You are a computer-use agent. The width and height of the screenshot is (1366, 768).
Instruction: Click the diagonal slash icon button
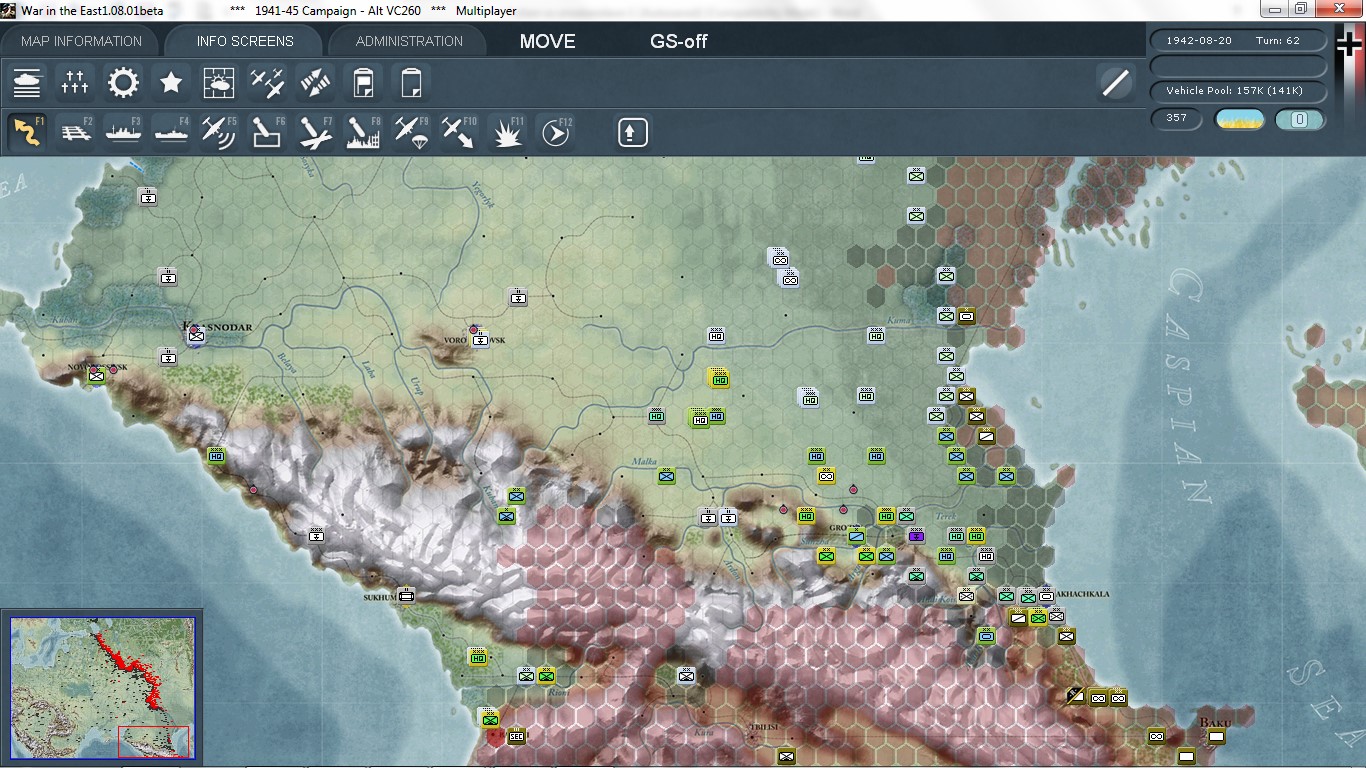pyautogui.click(x=1115, y=82)
